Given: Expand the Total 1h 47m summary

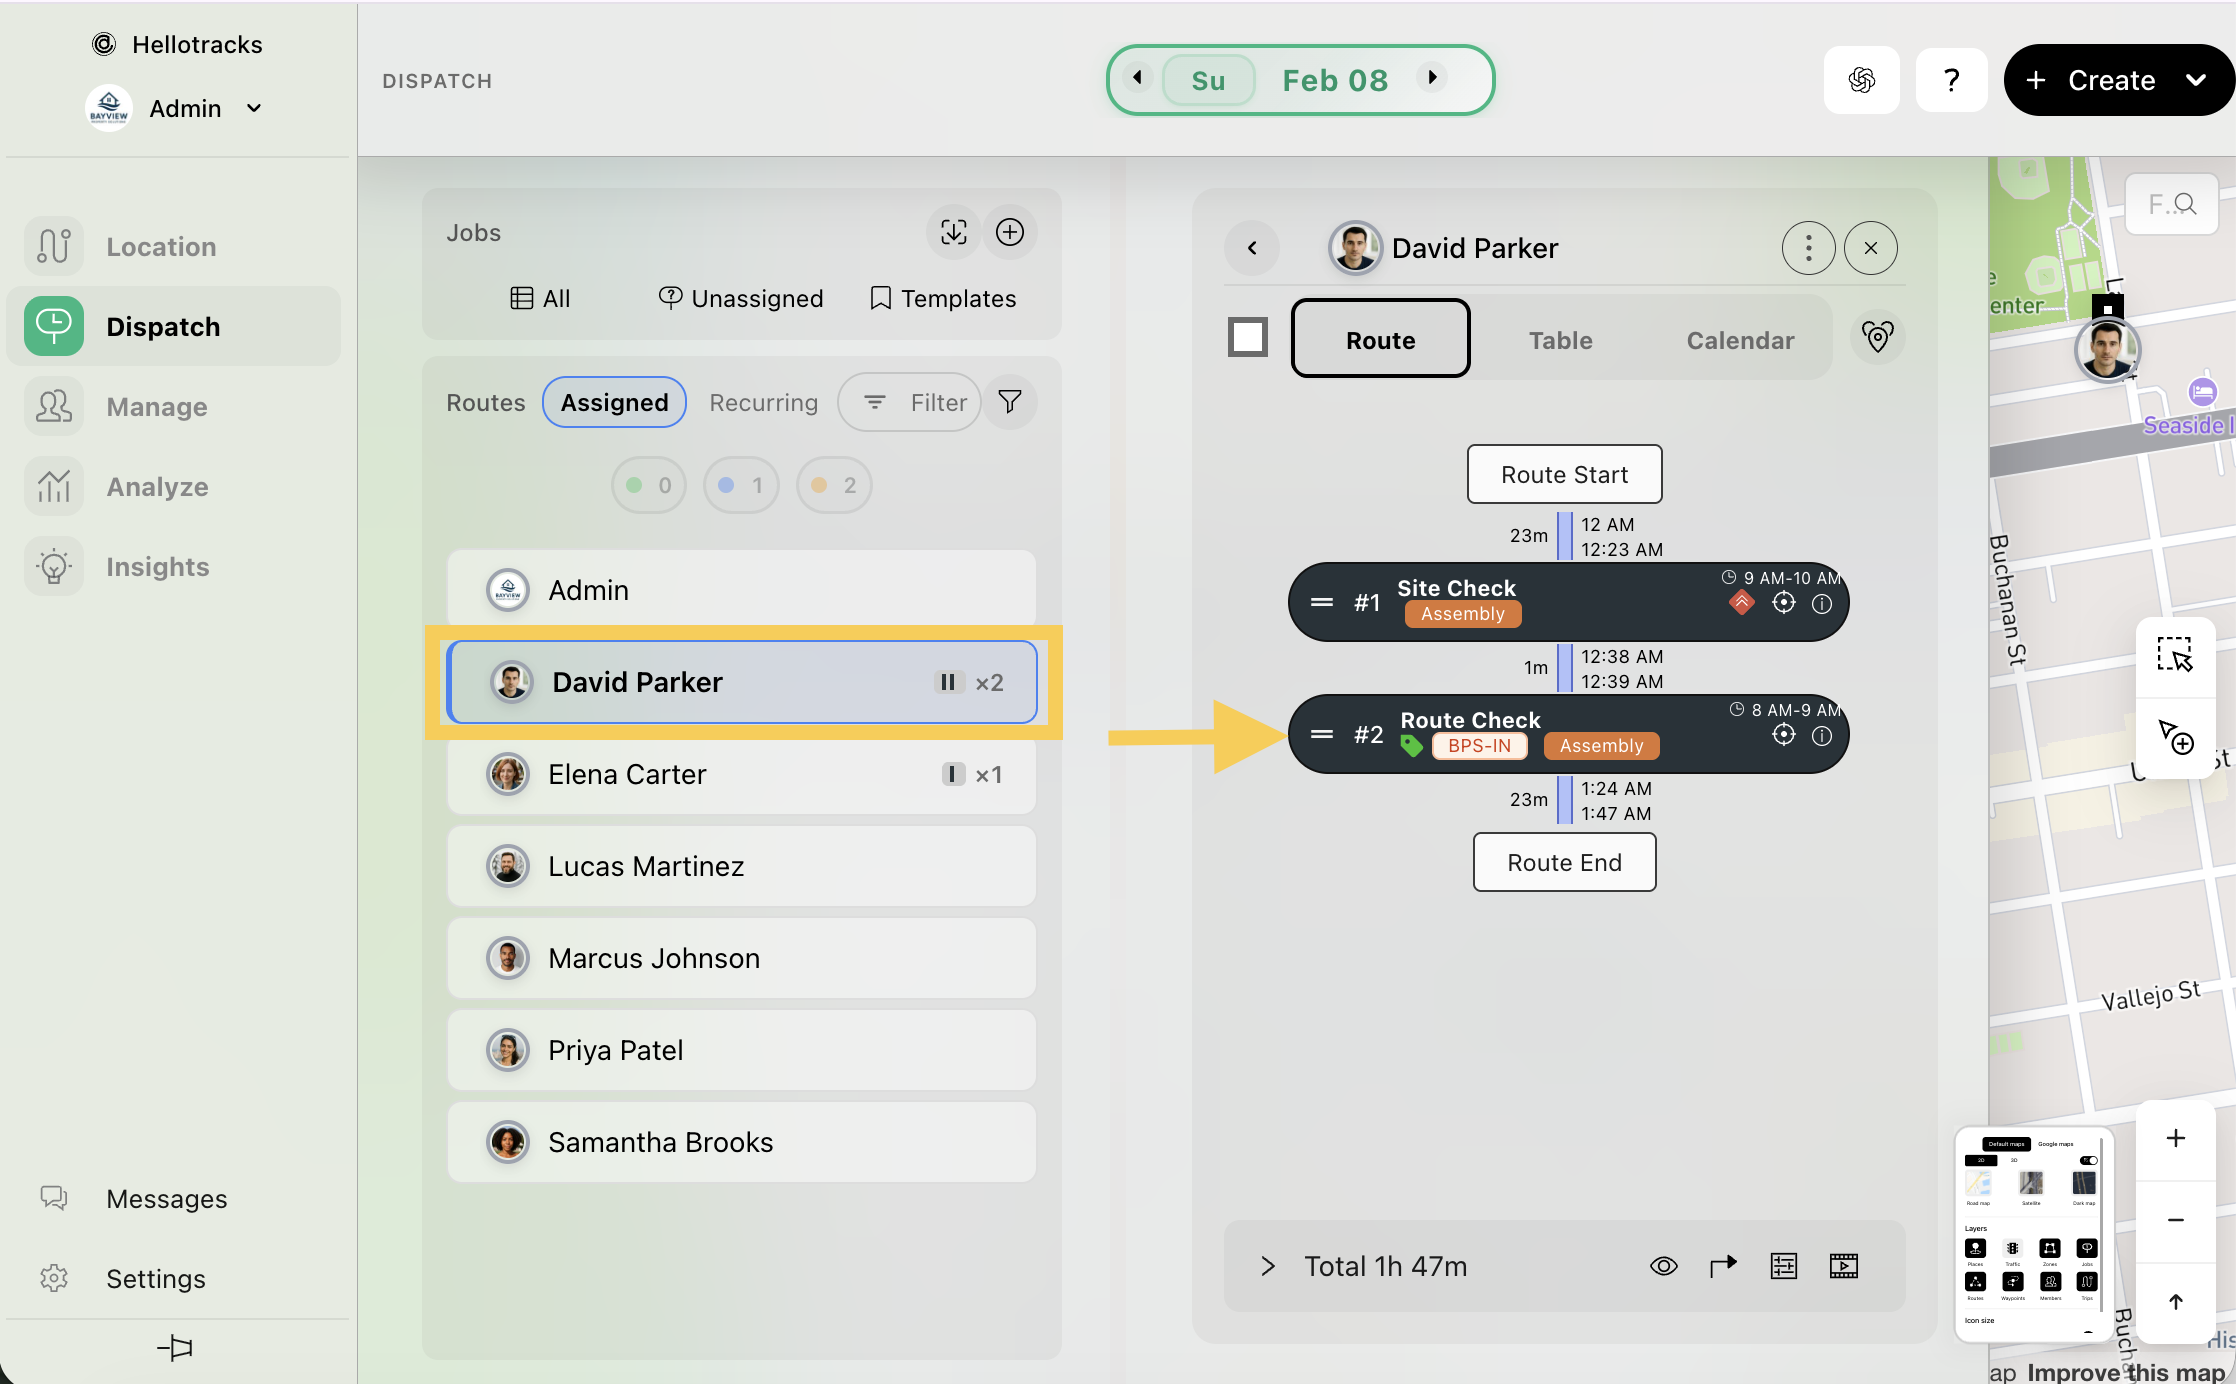Looking at the screenshot, I should (x=1268, y=1266).
